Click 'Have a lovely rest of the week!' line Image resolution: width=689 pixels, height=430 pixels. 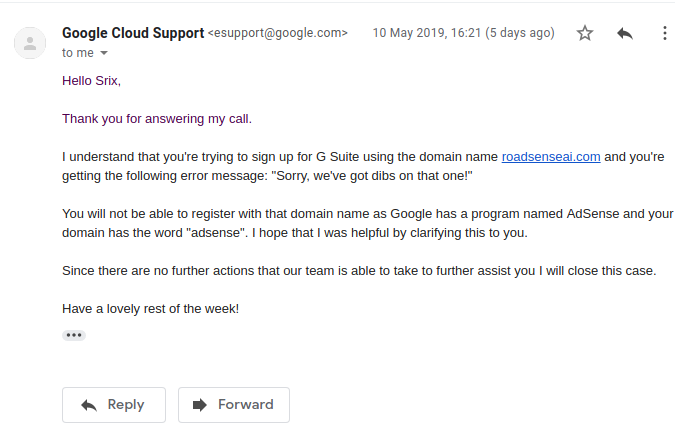[151, 309]
